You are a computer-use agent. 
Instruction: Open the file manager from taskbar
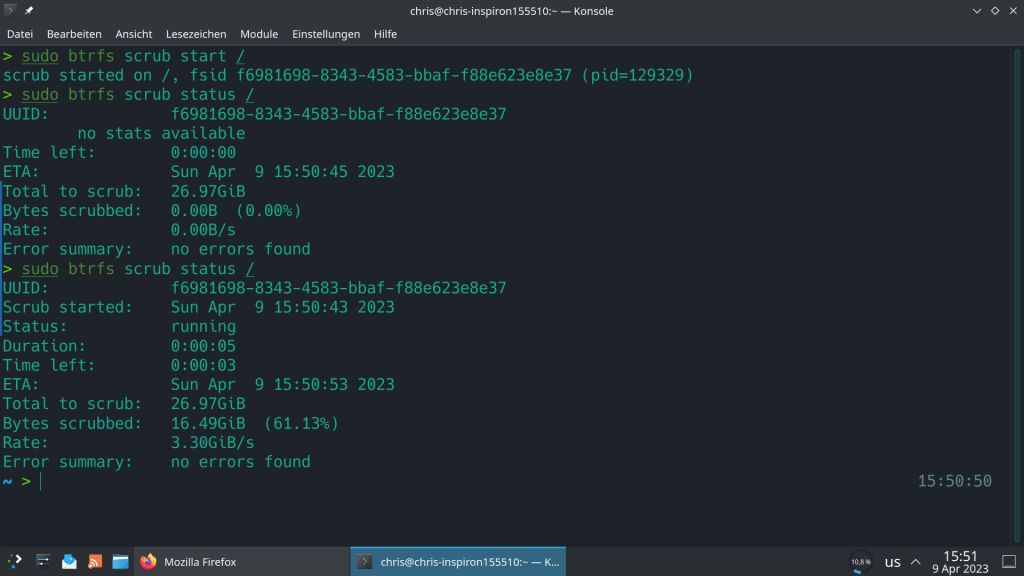point(120,561)
